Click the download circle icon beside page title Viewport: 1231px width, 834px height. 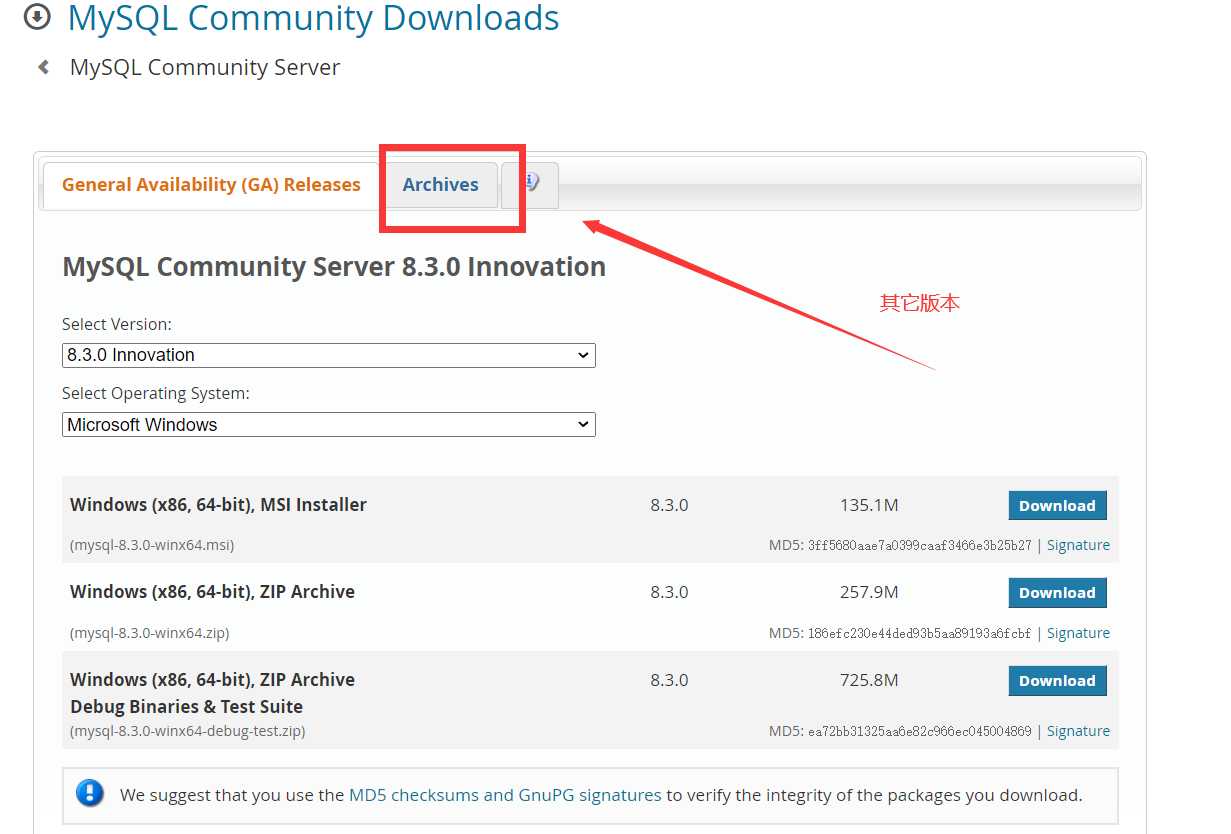[37, 17]
